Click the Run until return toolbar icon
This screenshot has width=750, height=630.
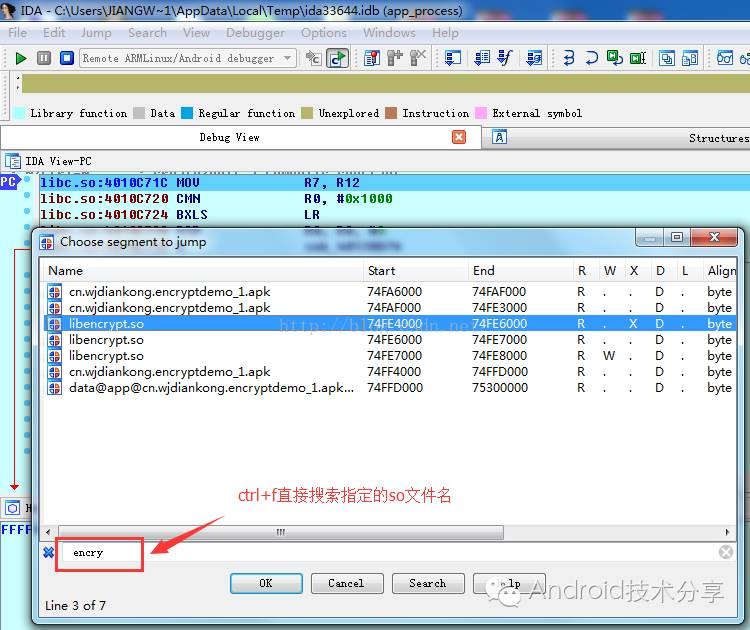click(615, 58)
